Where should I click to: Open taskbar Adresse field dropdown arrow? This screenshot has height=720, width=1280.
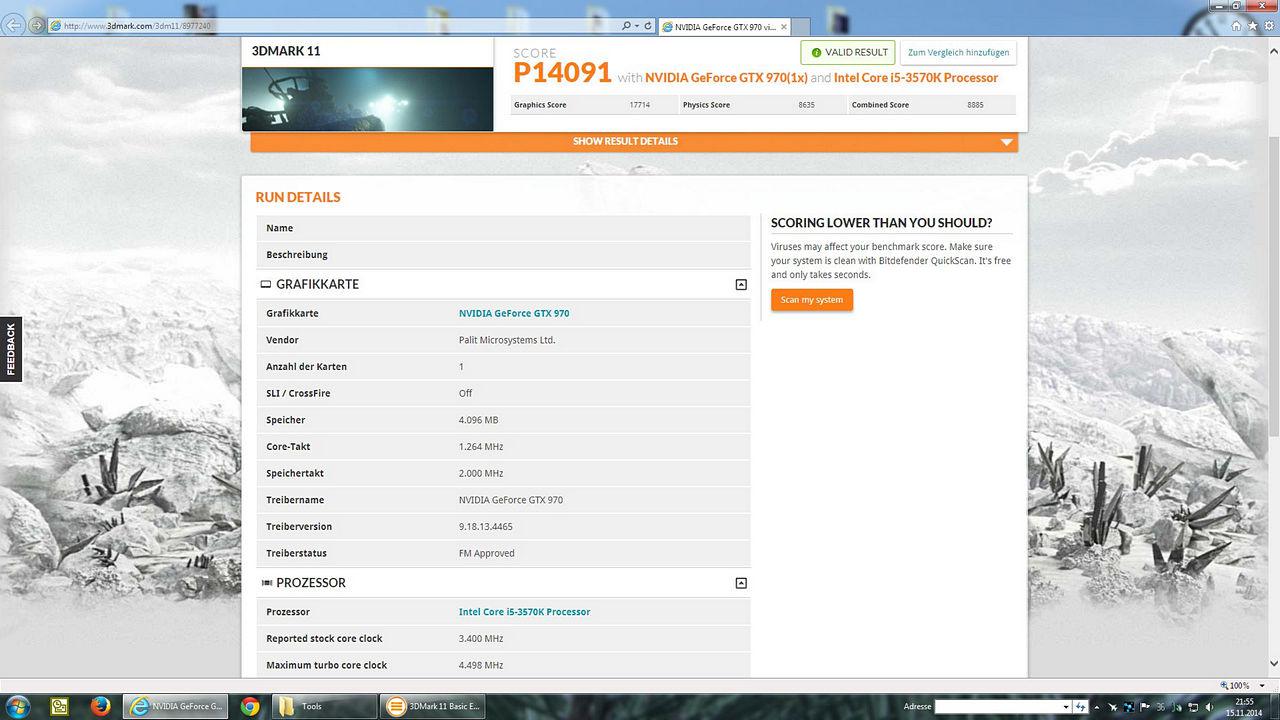pos(1066,706)
